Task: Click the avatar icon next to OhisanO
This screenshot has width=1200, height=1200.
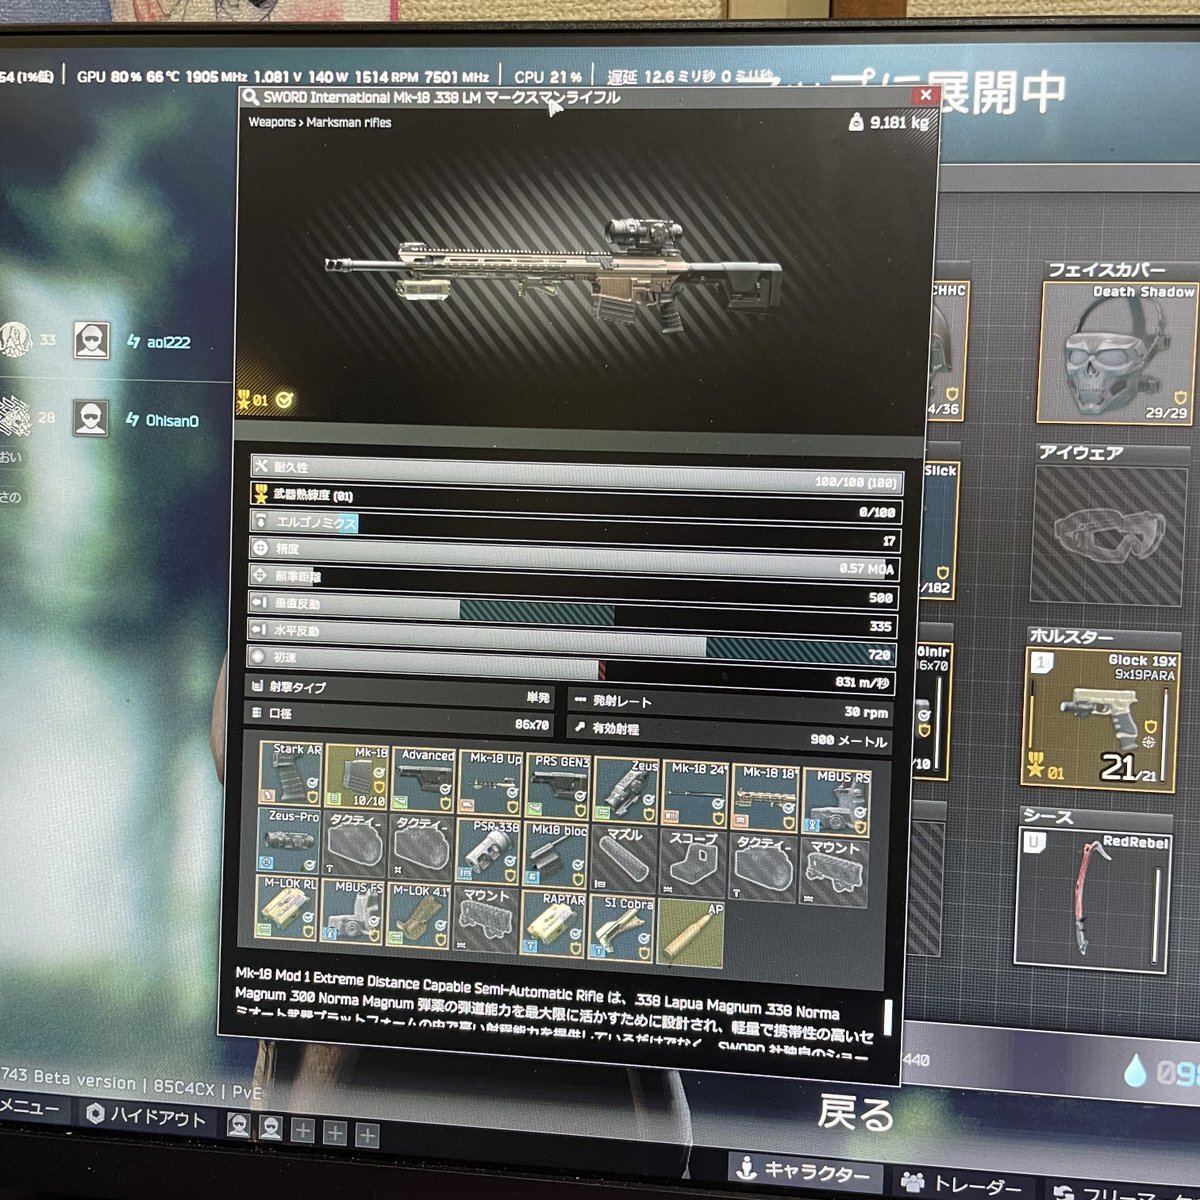Action: (x=92, y=419)
